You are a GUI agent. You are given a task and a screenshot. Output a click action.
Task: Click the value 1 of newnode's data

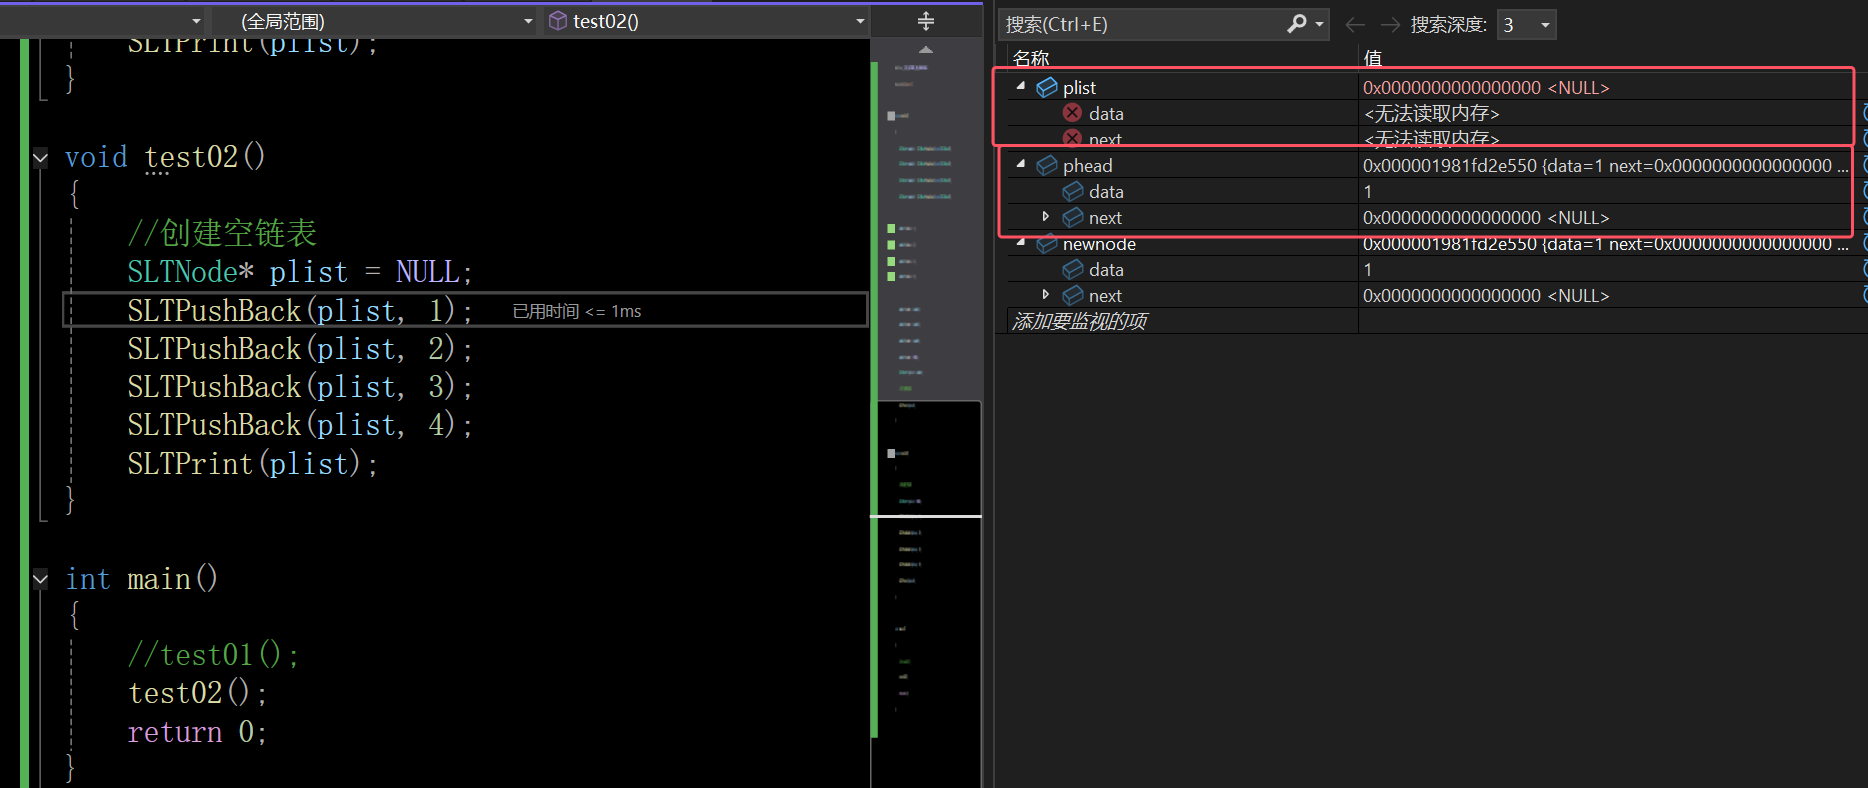click(1368, 270)
